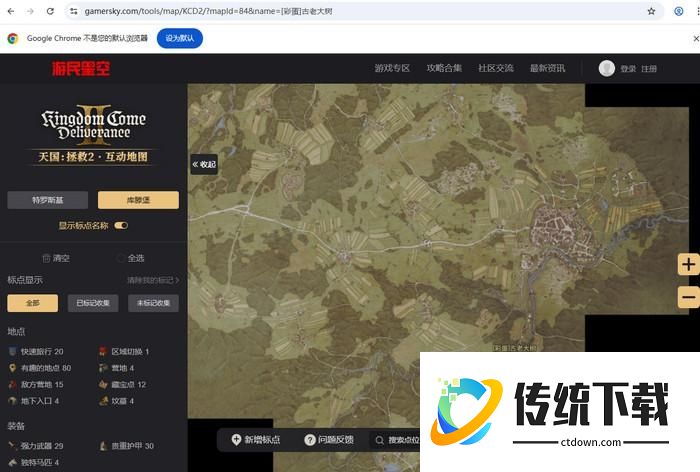This screenshot has height=472, width=700.
Task: Collapse the sidebar with 收起
Action: (x=204, y=164)
